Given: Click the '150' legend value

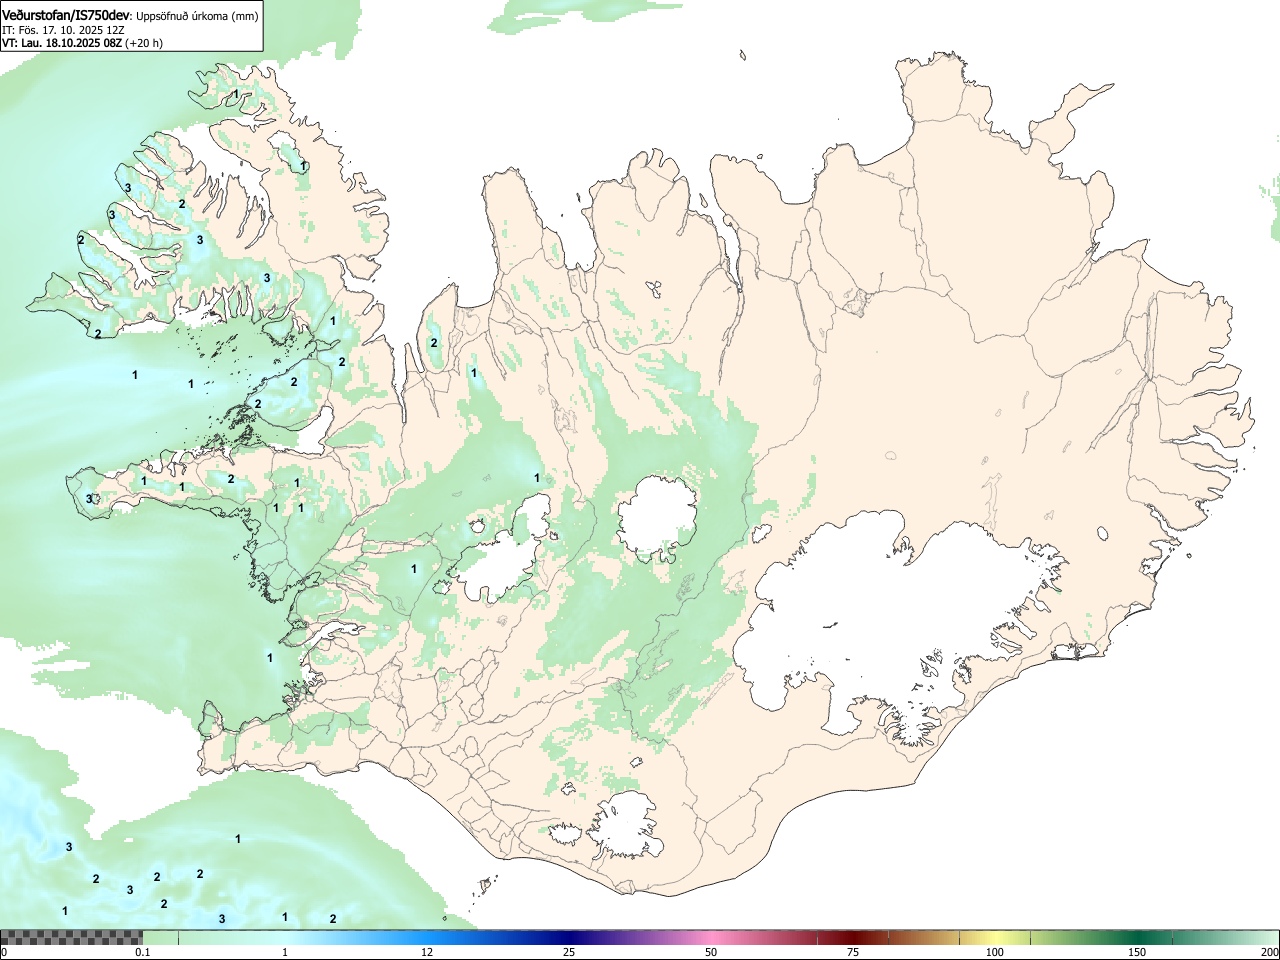Looking at the screenshot, I should click(1137, 952).
